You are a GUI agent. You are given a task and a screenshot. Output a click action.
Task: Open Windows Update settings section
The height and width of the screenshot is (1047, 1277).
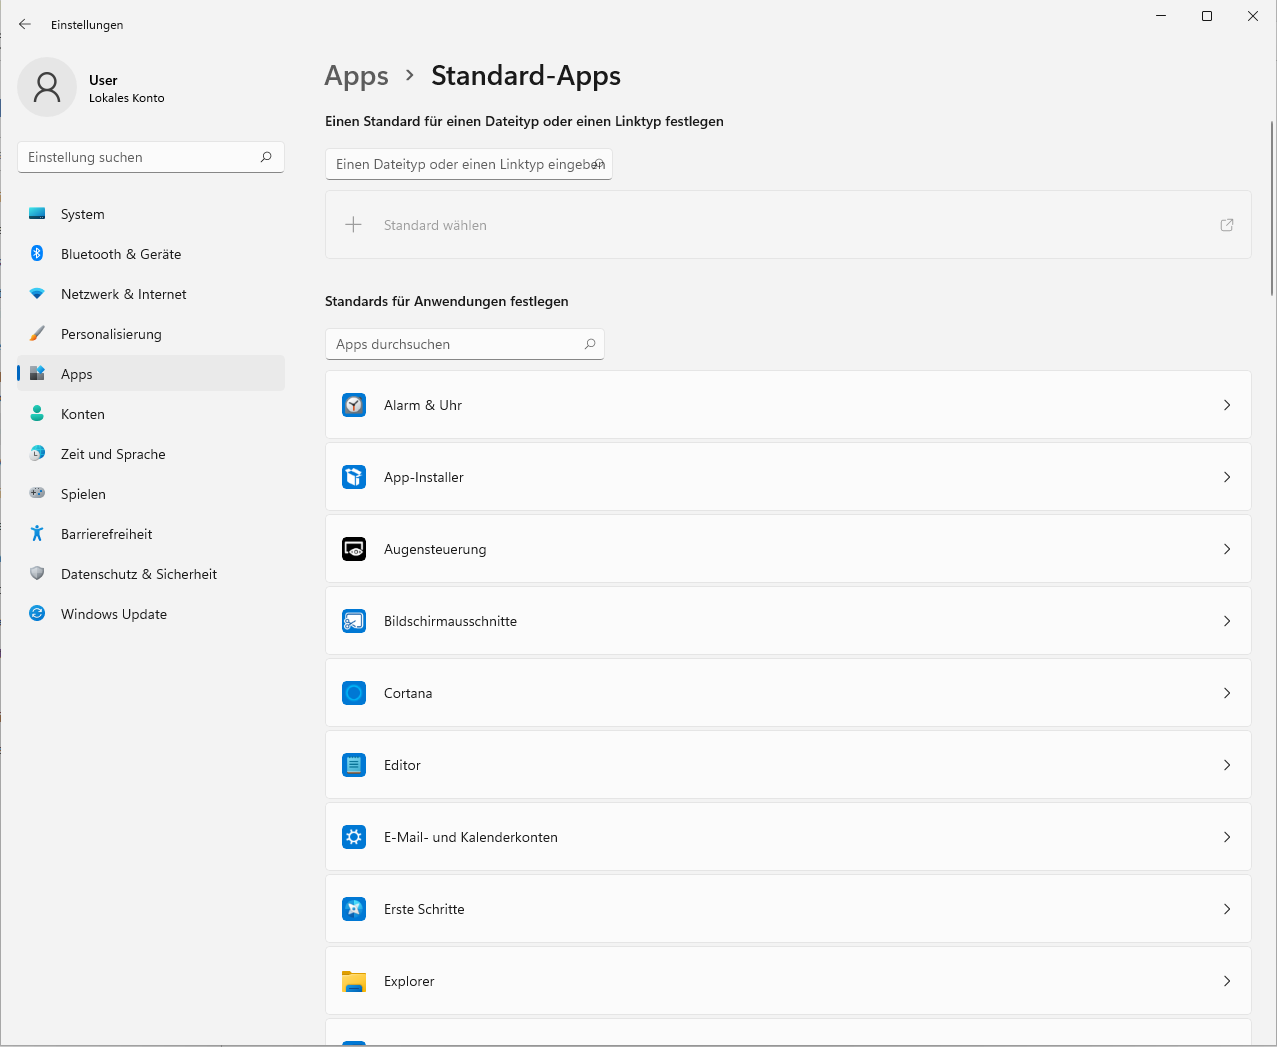click(x=113, y=614)
